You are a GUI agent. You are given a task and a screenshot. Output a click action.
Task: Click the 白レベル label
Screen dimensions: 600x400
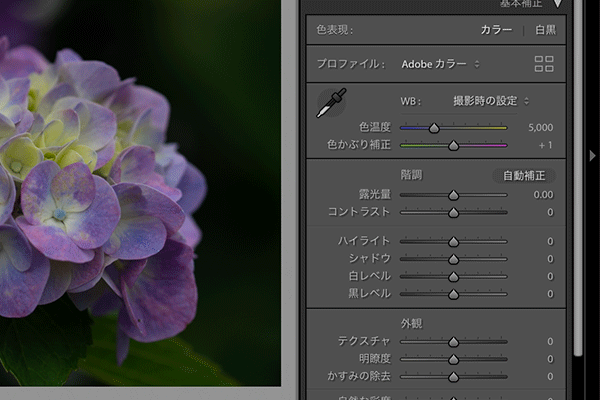point(369,276)
